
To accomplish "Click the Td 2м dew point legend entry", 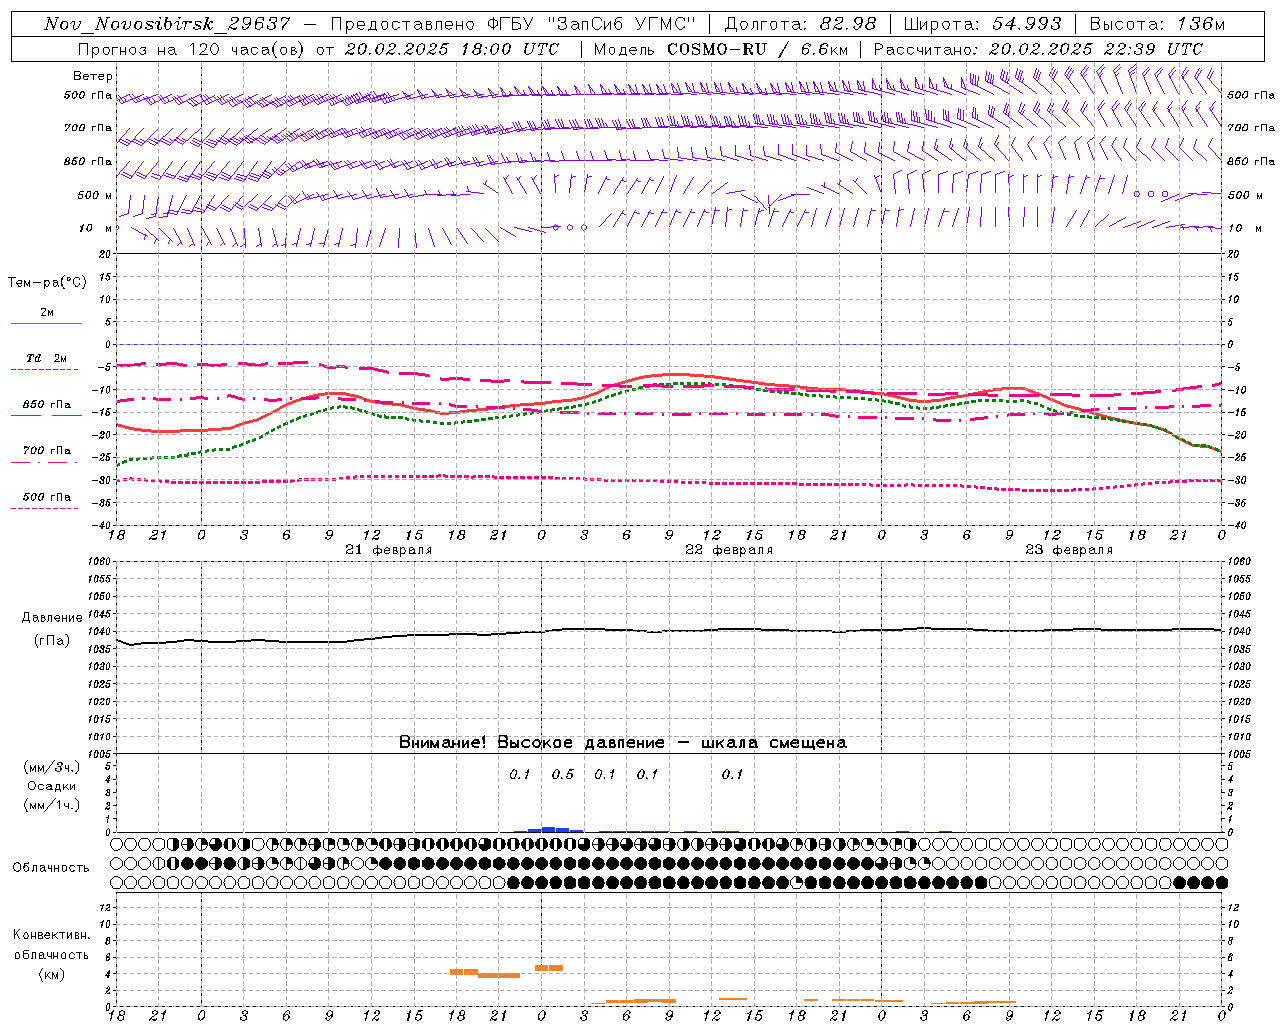I will pos(47,358).
